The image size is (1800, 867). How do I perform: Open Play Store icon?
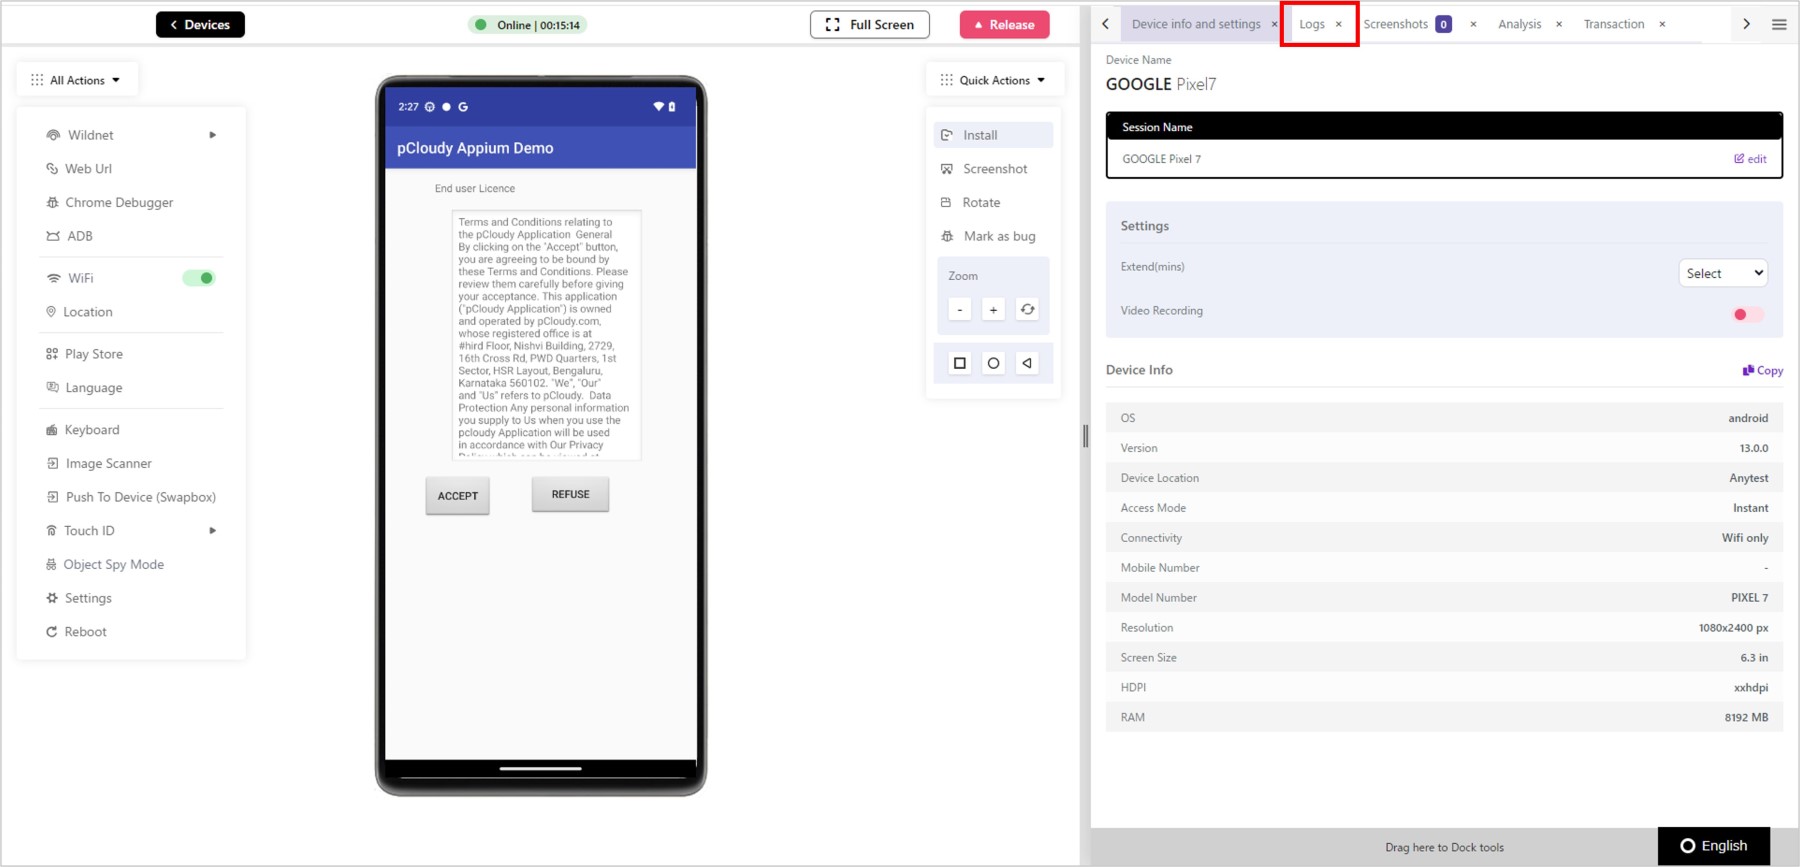[52, 354]
